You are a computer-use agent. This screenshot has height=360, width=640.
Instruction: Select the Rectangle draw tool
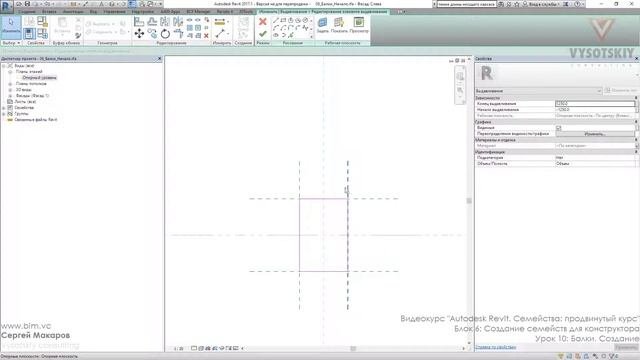[x=283, y=20]
